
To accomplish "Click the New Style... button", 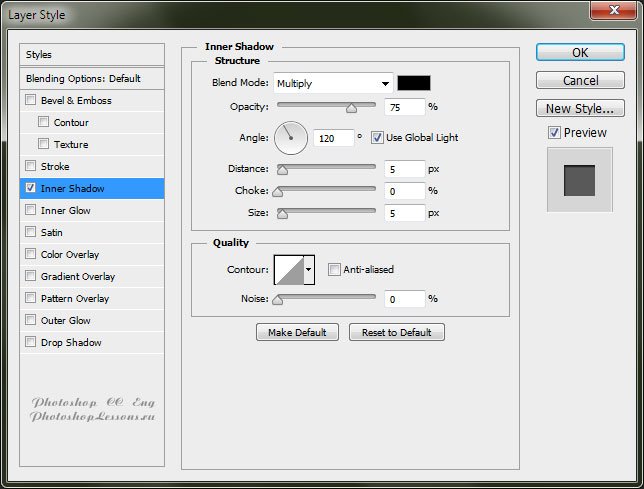I will pyautogui.click(x=580, y=108).
